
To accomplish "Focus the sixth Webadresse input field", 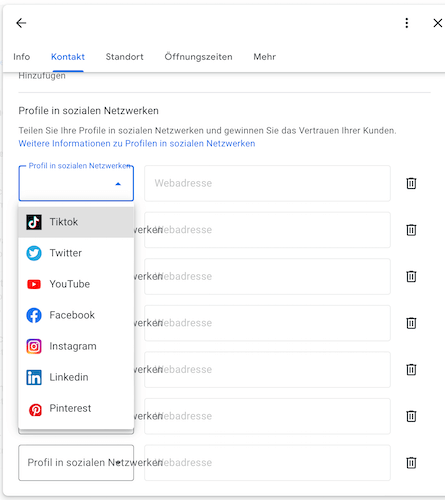I will (267, 416).
